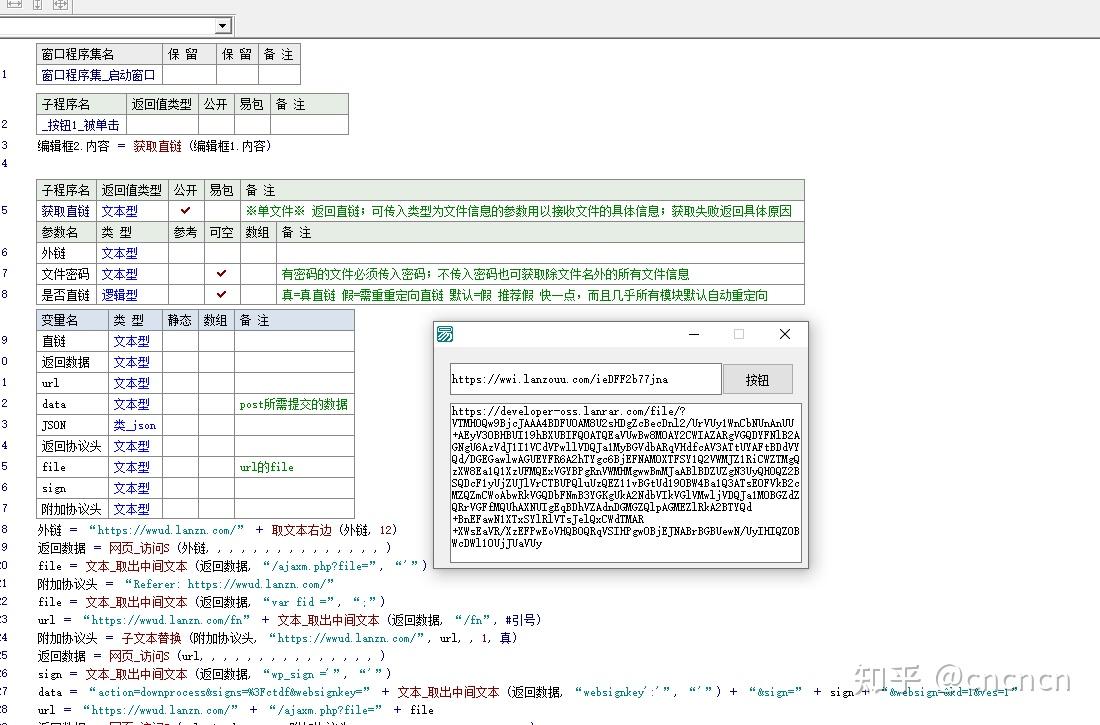
Task: Open the program set selector dropdown
Action: tap(224, 24)
